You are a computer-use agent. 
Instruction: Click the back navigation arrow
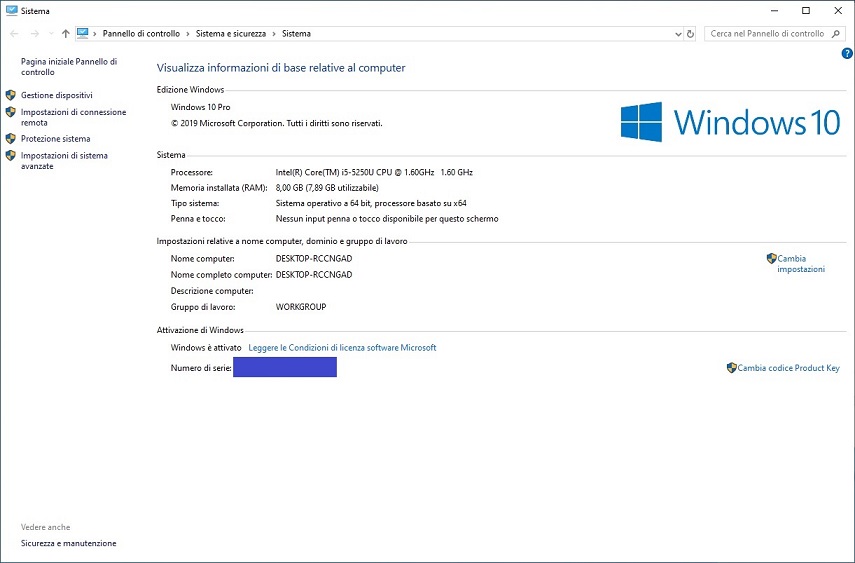(x=14, y=34)
